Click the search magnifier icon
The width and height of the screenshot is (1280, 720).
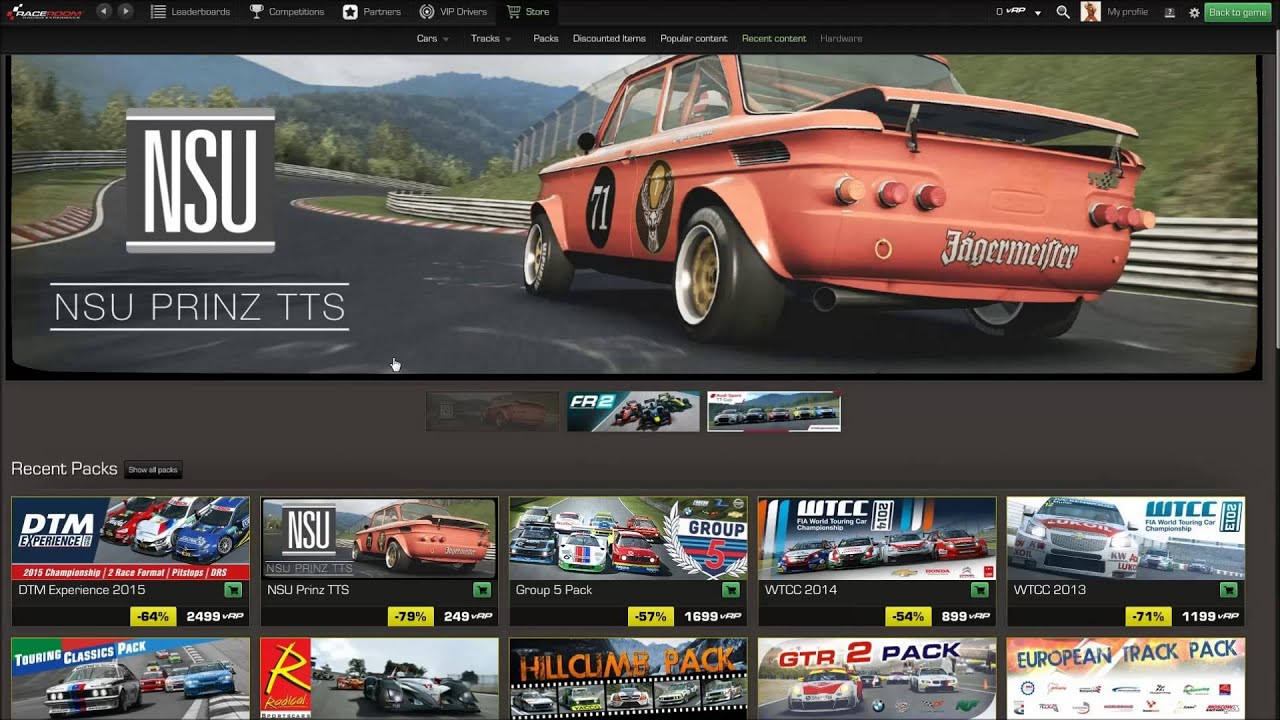click(1063, 12)
